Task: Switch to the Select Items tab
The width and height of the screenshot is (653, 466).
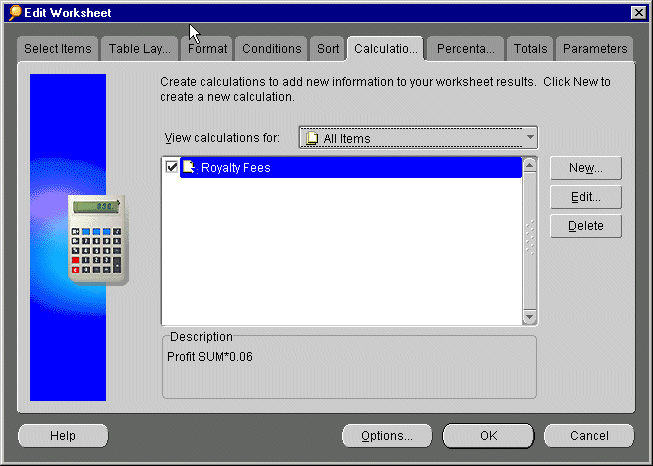Action: click(58, 48)
